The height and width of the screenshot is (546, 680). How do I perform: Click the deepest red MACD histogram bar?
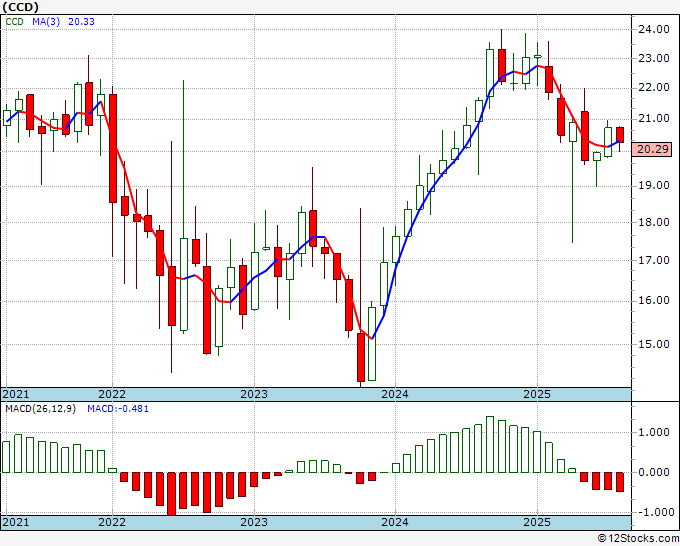point(172,494)
